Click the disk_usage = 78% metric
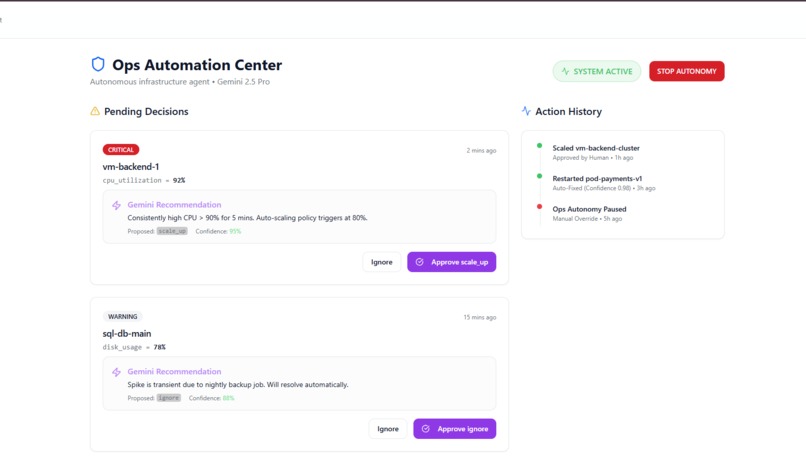 [134, 347]
